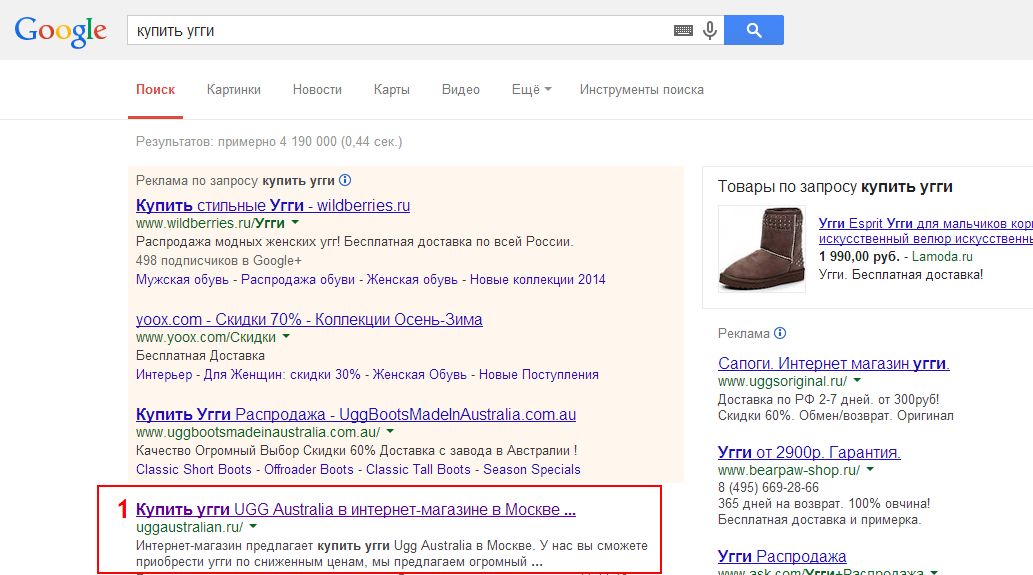Expand arrow next to uggaustralian.ru/
This screenshot has width=1033, height=575.
253,526
